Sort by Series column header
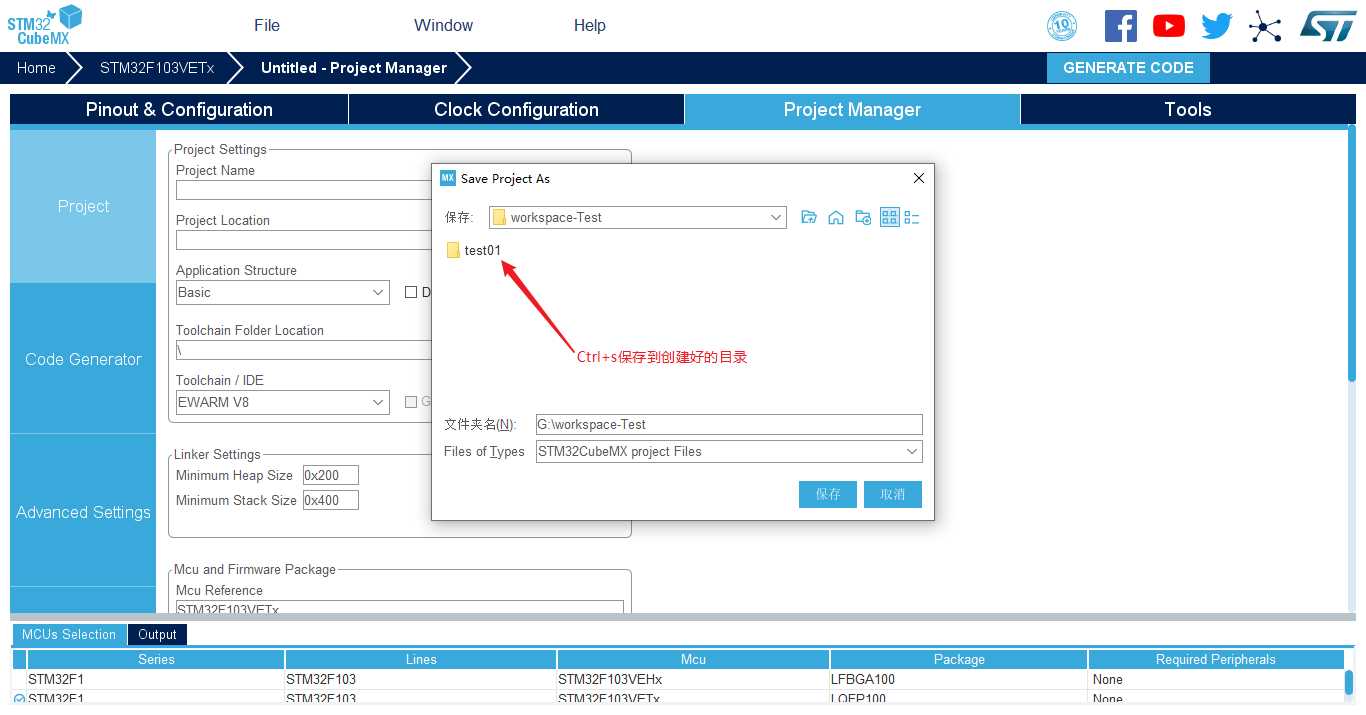 click(156, 659)
